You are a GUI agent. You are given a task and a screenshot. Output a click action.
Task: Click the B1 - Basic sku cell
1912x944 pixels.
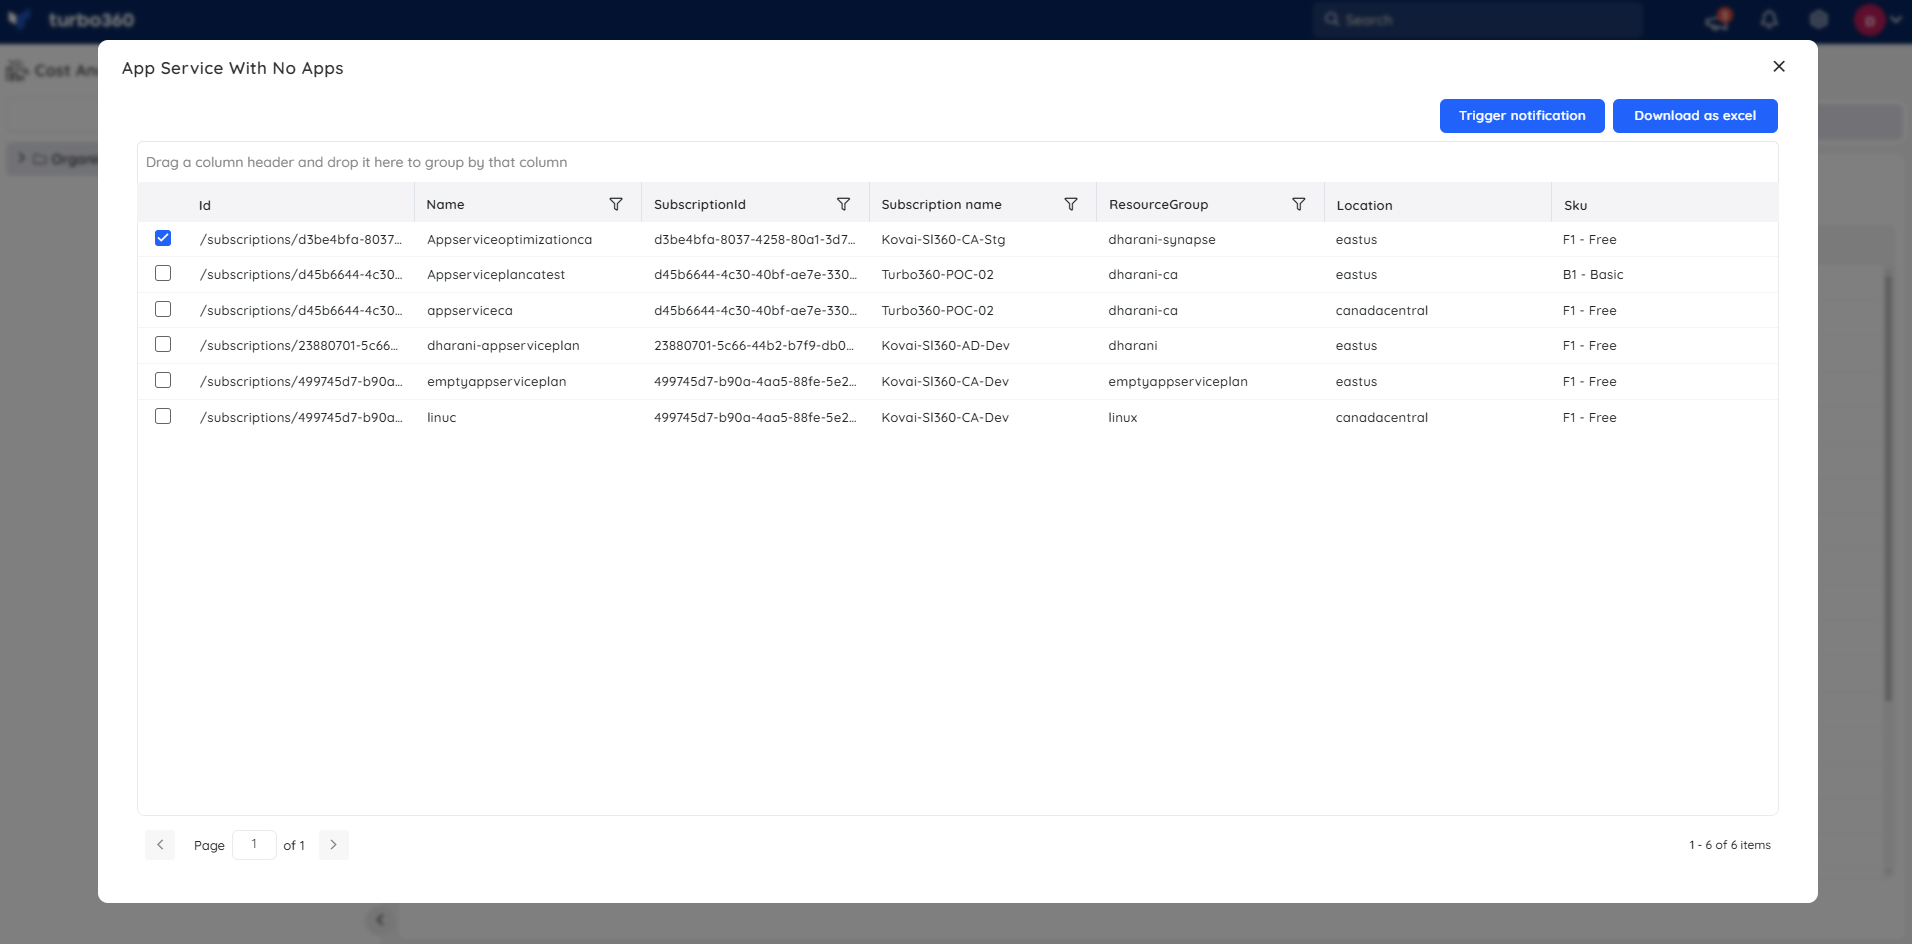(1593, 274)
